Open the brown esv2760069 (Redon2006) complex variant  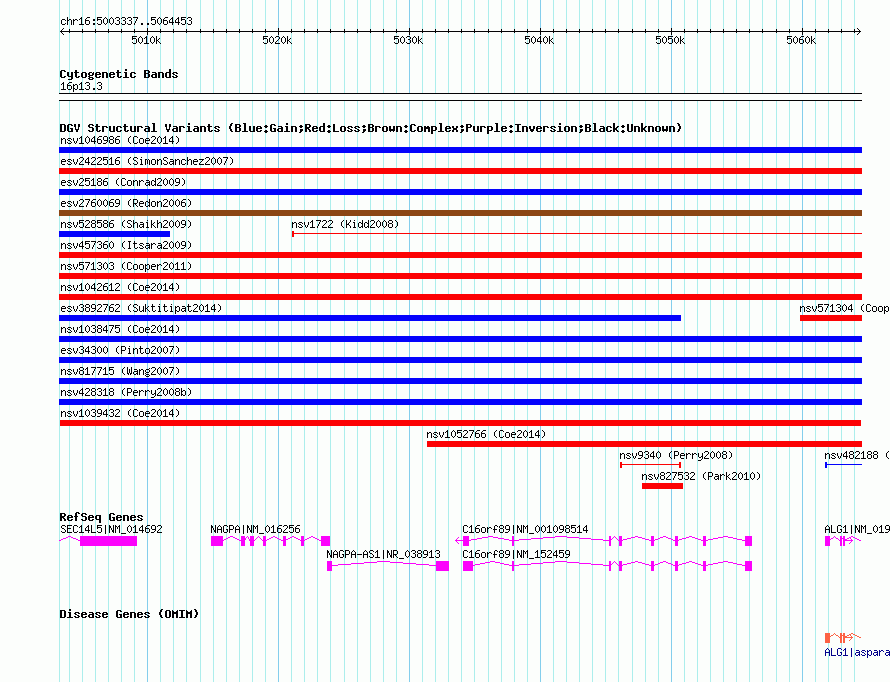tap(460, 213)
